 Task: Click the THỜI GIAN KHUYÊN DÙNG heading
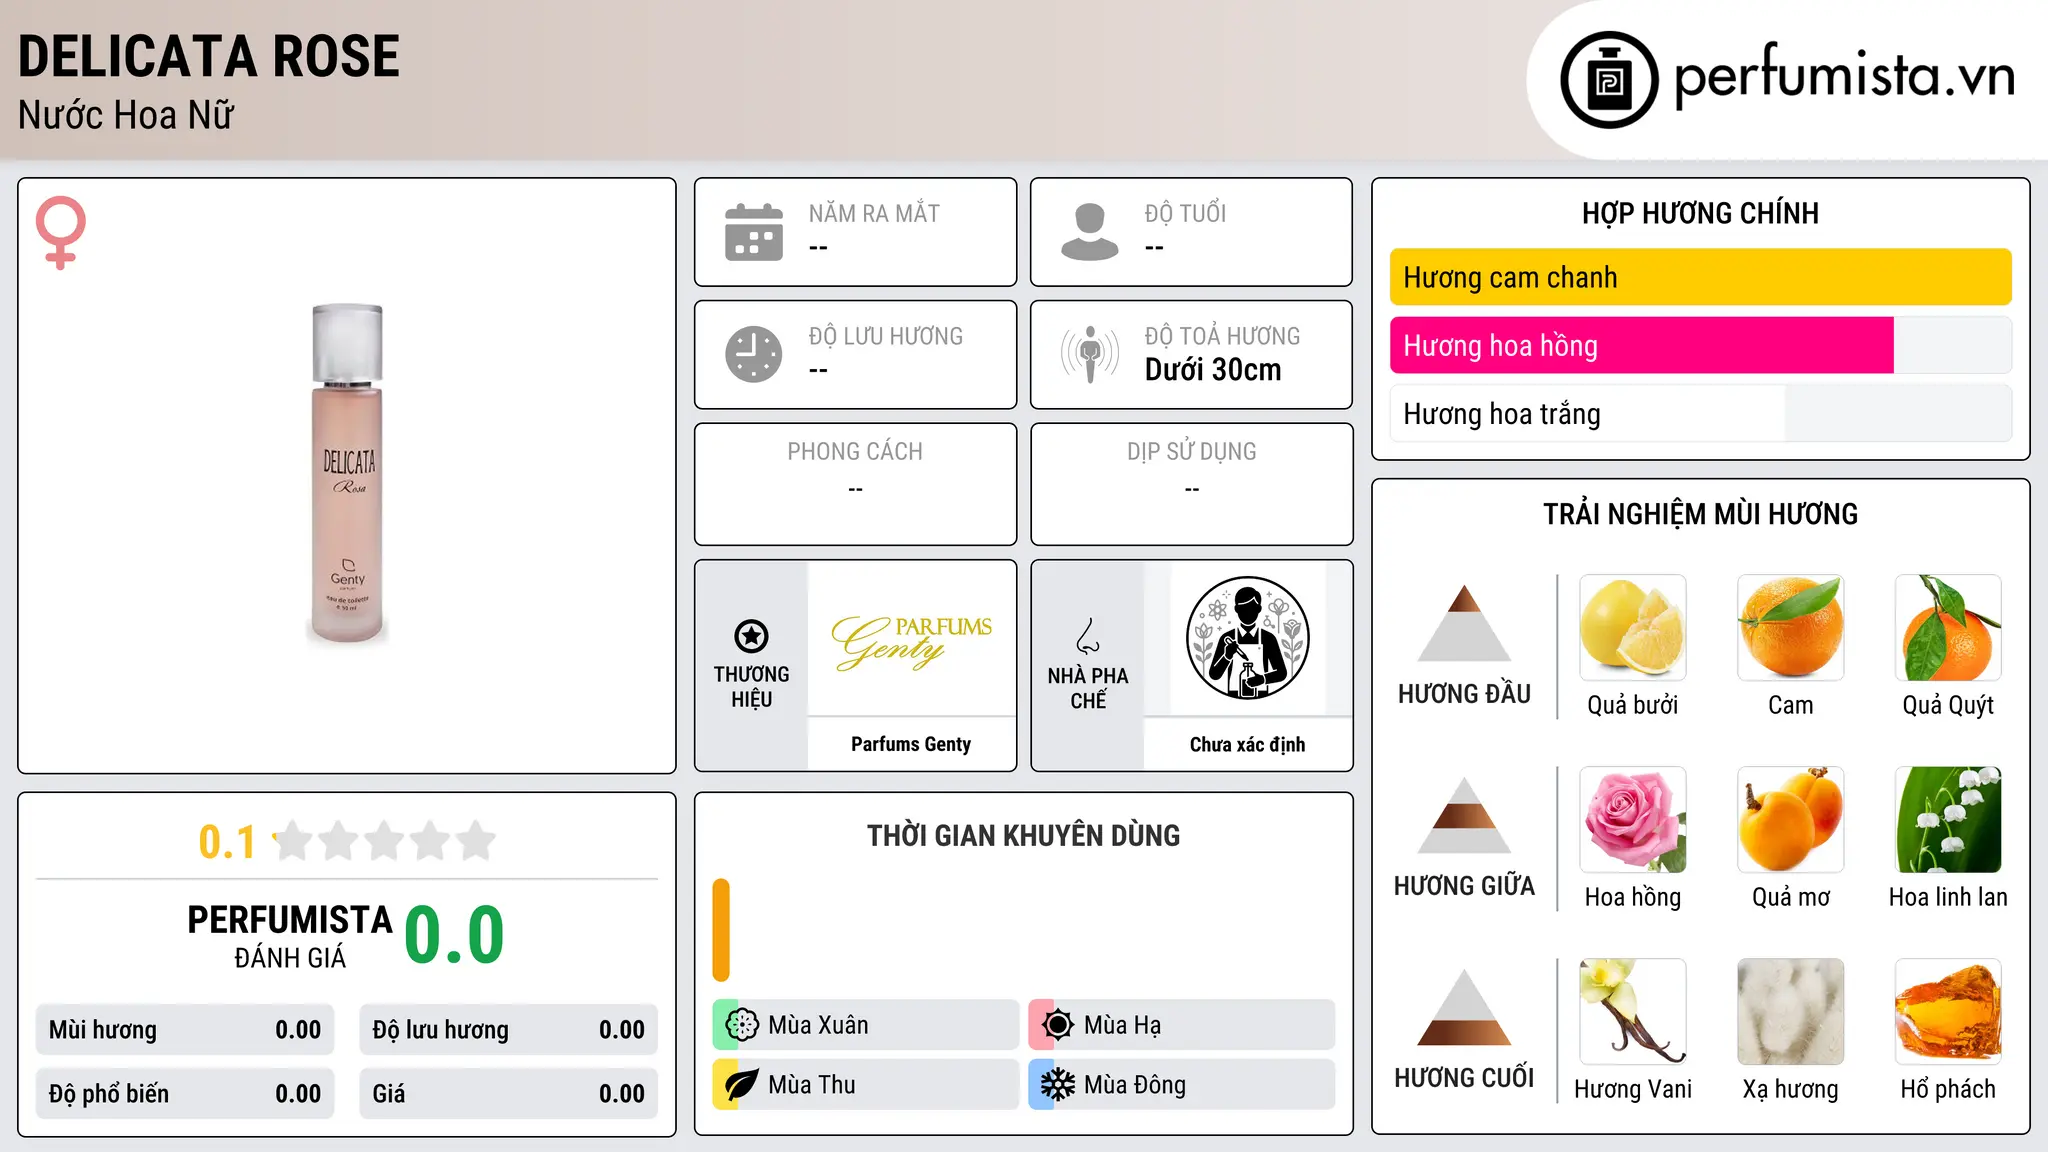[x=1024, y=836]
